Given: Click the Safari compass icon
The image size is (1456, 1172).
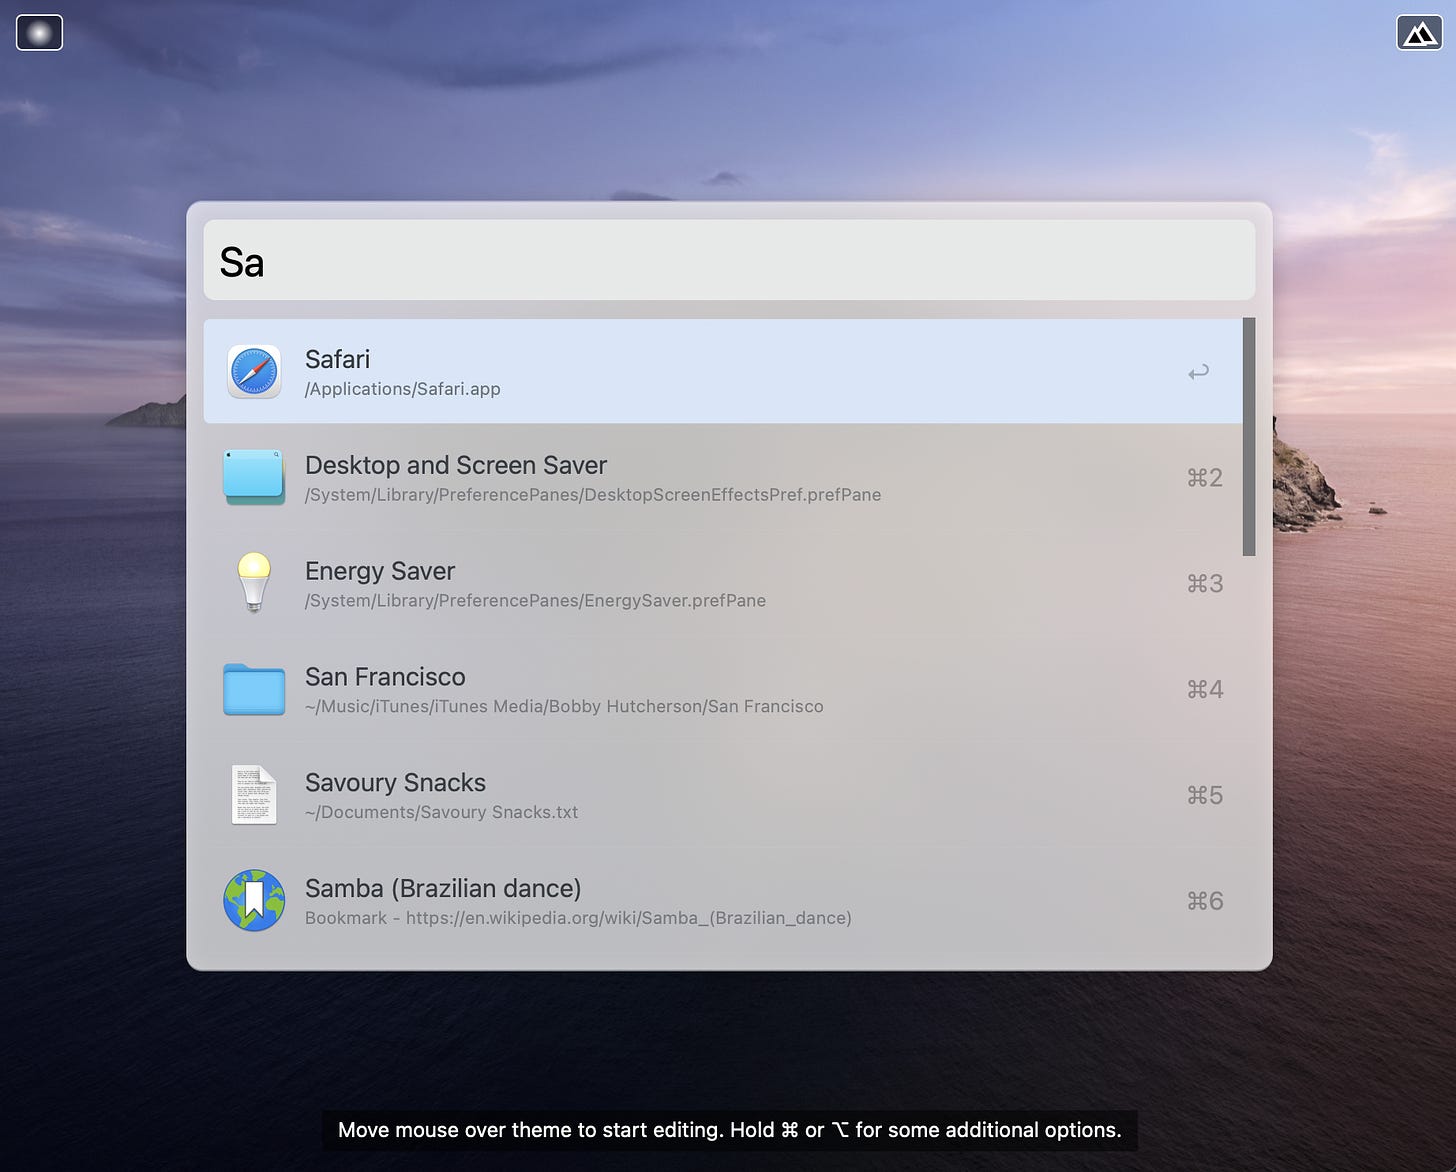Looking at the screenshot, I should (254, 372).
